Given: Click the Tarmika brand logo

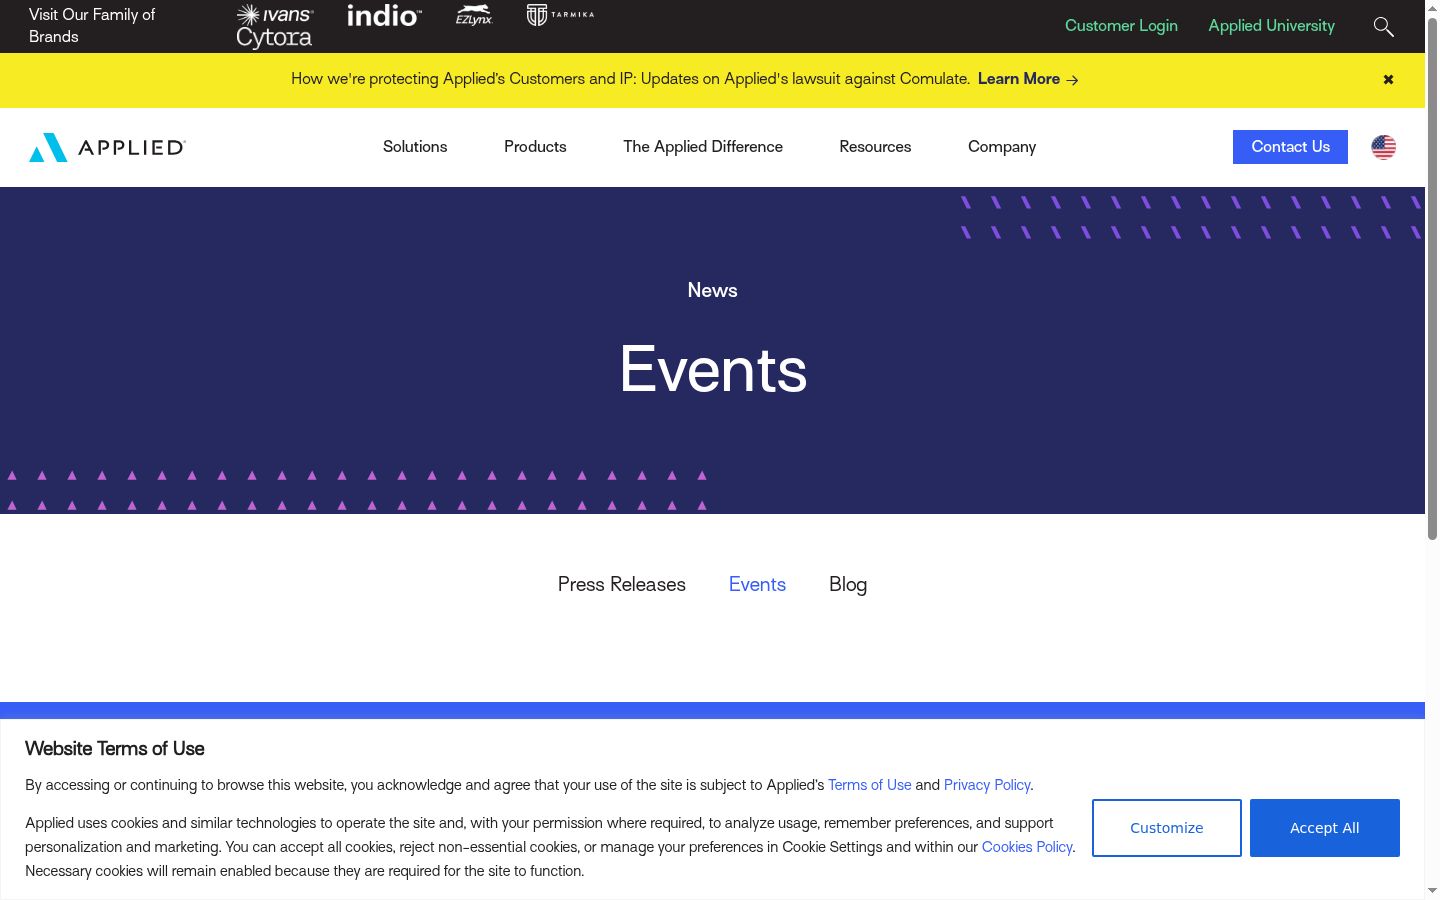Looking at the screenshot, I should click(560, 15).
